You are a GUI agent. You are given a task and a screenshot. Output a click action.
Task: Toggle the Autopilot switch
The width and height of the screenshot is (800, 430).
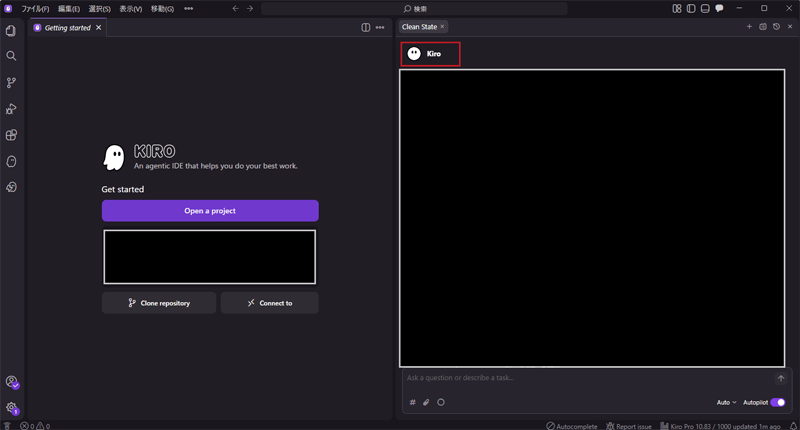pos(778,402)
